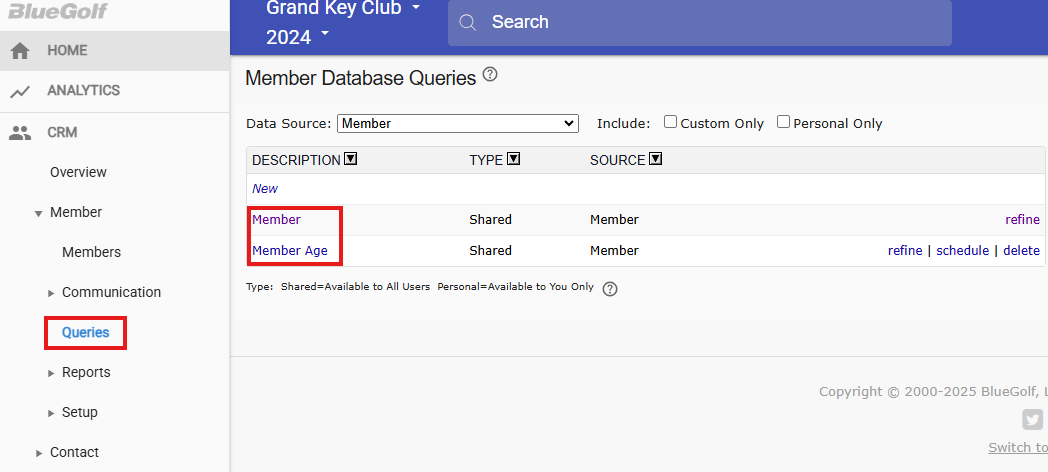The width and height of the screenshot is (1048, 472).
Task: Open the Grand Key Club selector
Action: [x=344, y=8]
